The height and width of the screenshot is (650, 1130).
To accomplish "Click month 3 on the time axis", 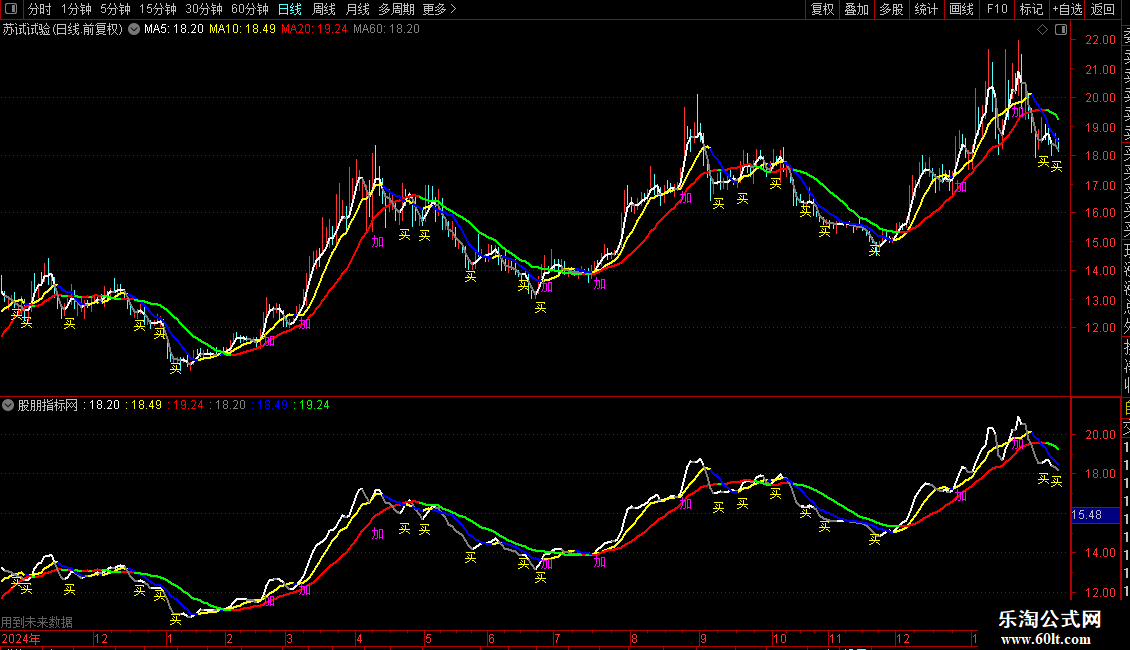I will 289,638.
